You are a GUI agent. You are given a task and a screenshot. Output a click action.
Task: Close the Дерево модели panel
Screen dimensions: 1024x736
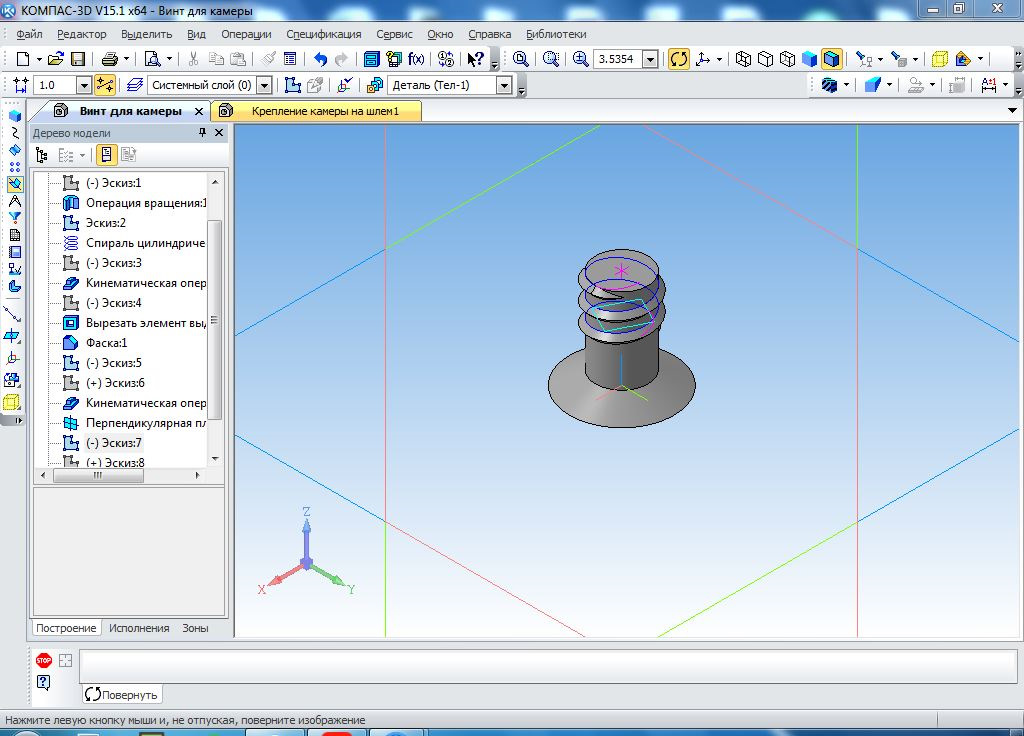[x=219, y=133]
